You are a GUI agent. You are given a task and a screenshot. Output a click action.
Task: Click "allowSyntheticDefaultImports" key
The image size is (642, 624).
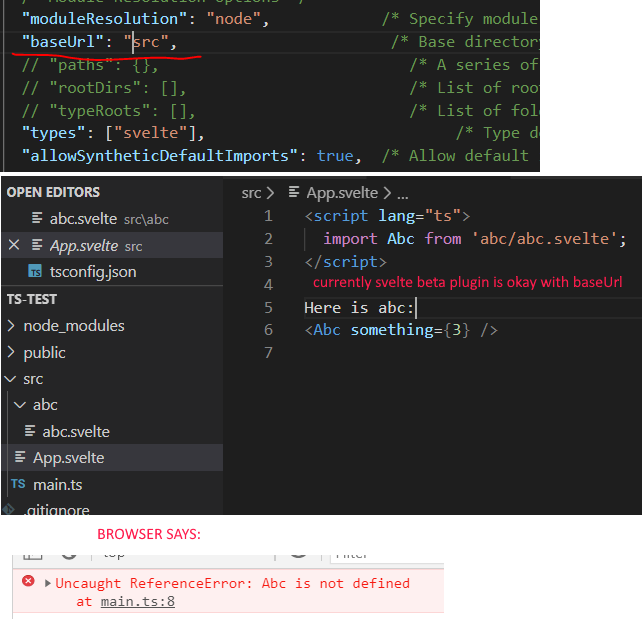160,156
